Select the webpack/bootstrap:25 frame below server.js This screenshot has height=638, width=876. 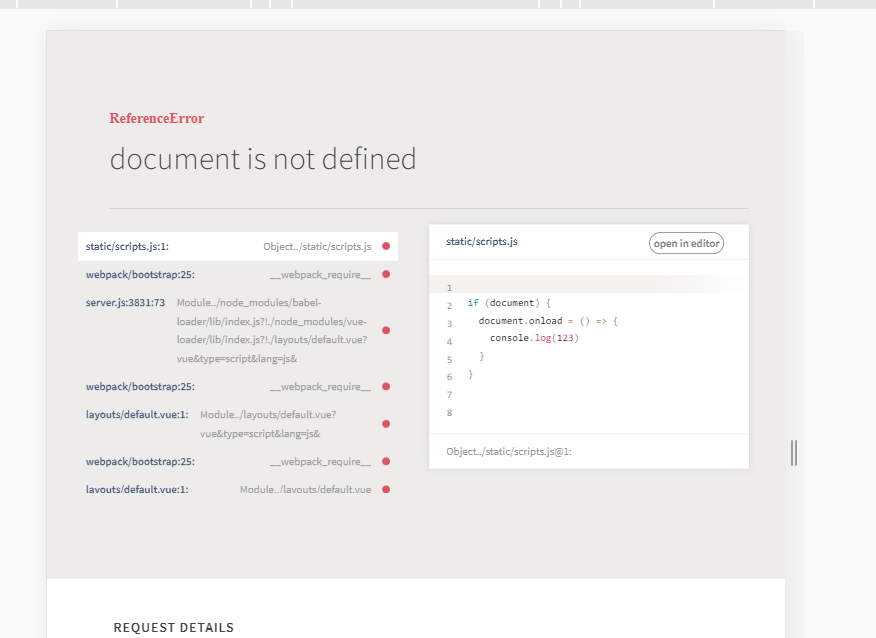click(x=238, y=387)
